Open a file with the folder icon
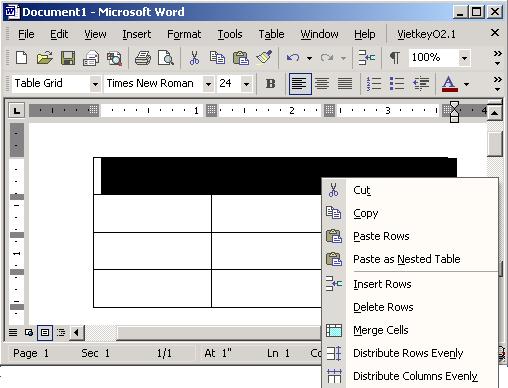This screenshot has width=508, height=388. click(x=45, y=58)
